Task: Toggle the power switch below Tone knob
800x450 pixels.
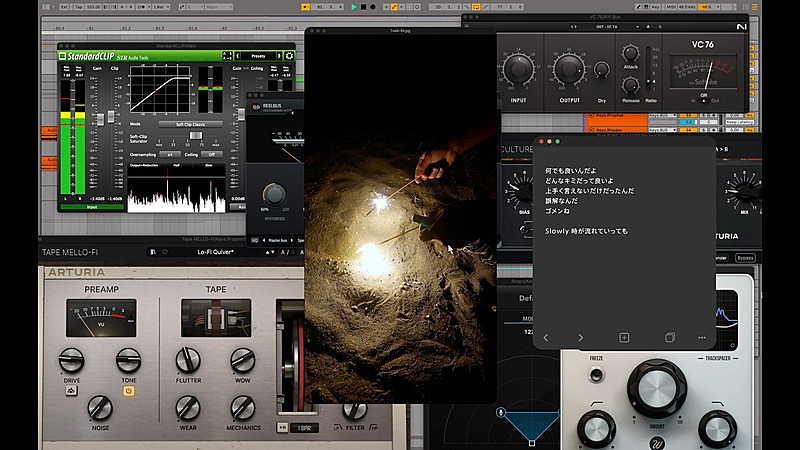Action: coord(128,391)
